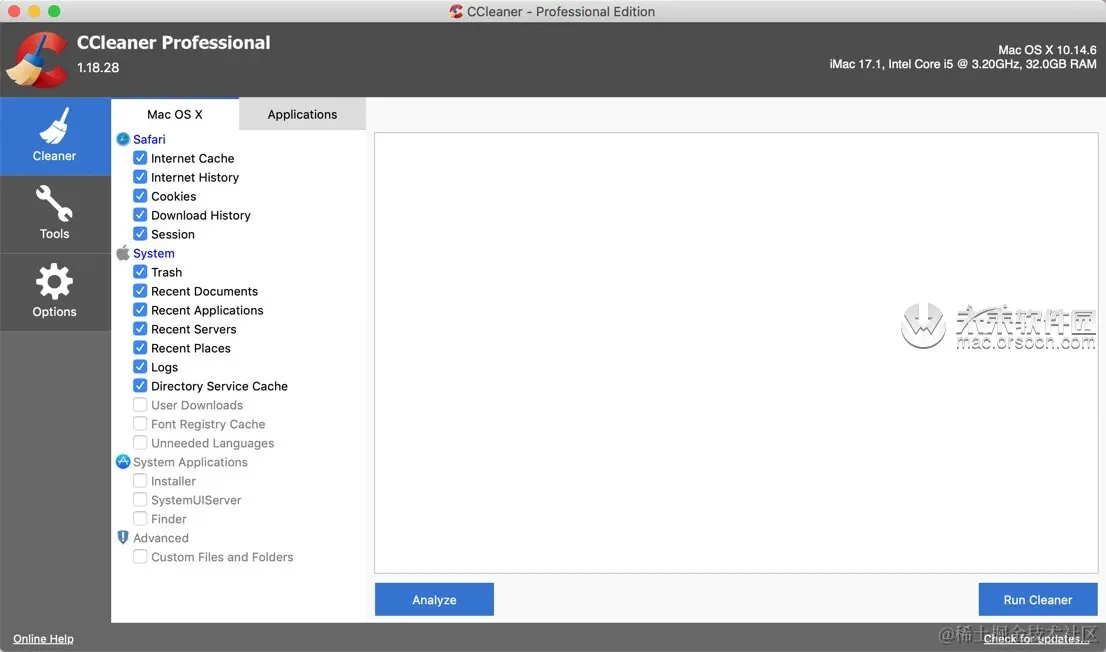The image size is (1106, 652).
Task: Click the Mac OS X 10.14.6 text
Action: pos(1047,50)
